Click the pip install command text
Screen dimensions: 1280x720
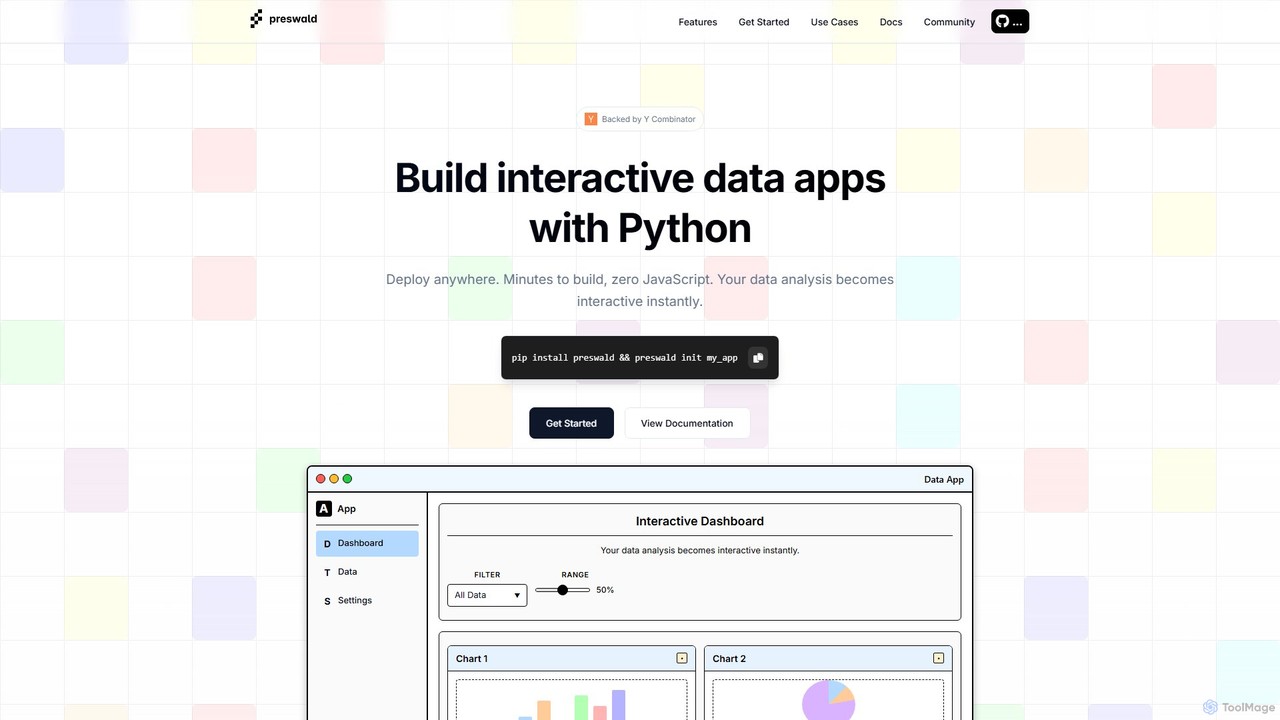click(x=624, y=358)
